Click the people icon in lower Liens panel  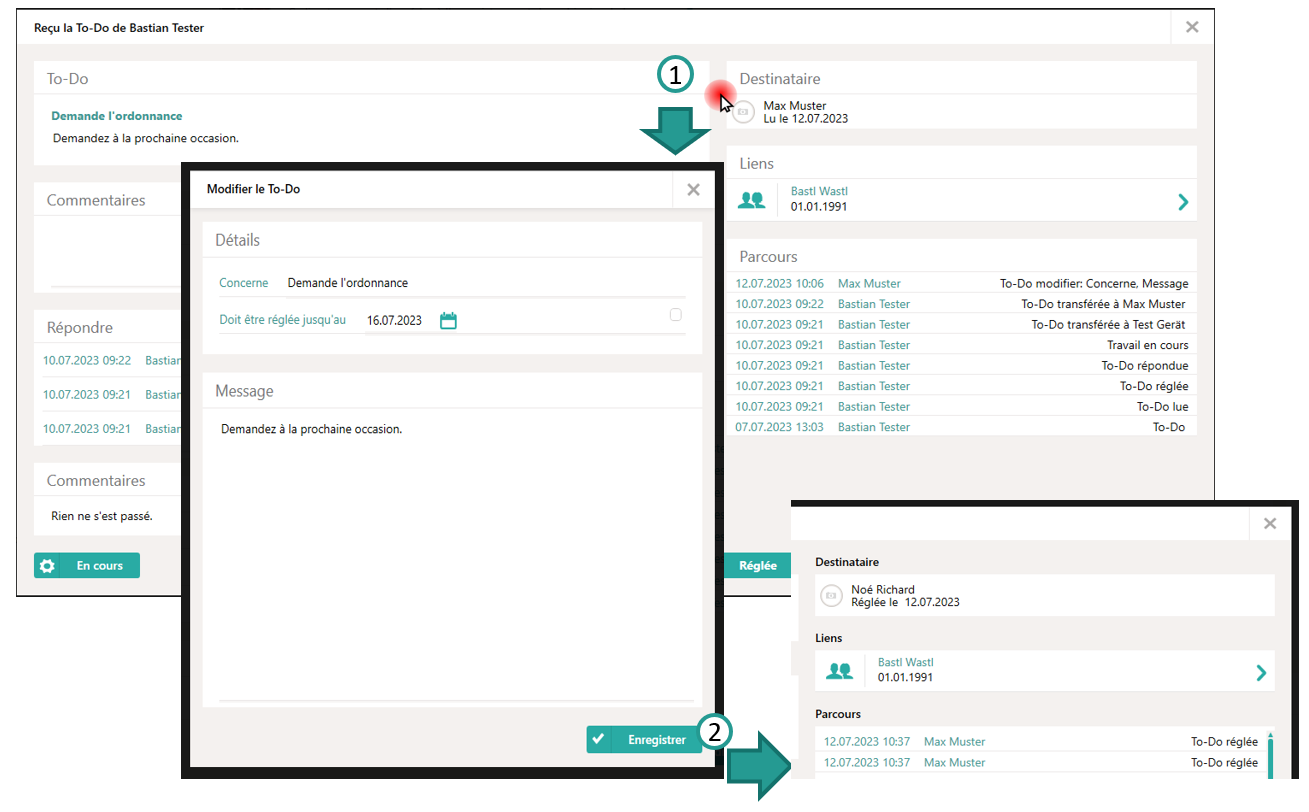[x=839, y=671]
